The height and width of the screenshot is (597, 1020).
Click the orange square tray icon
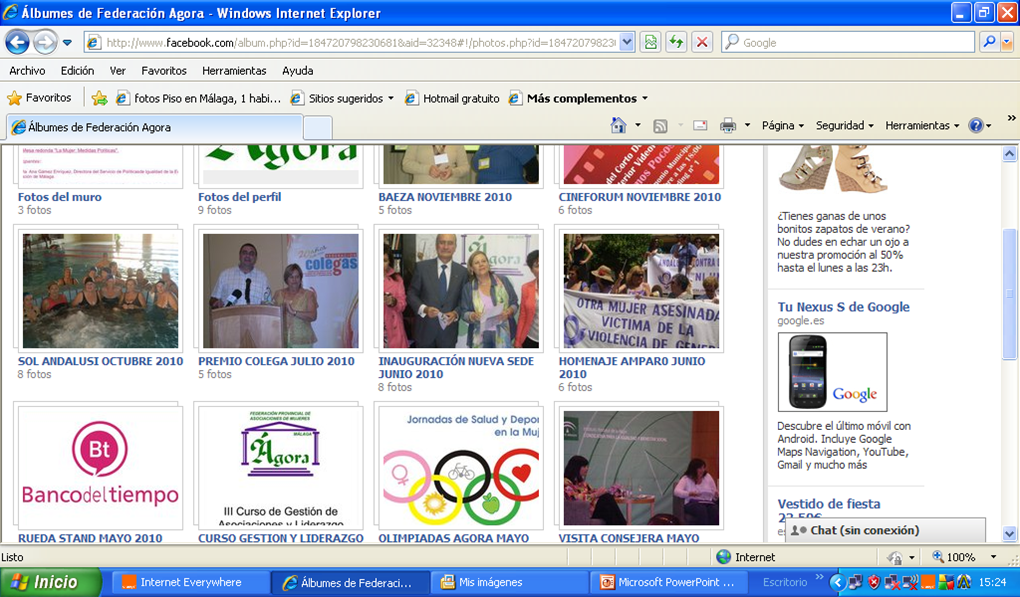tap(927, 583)
